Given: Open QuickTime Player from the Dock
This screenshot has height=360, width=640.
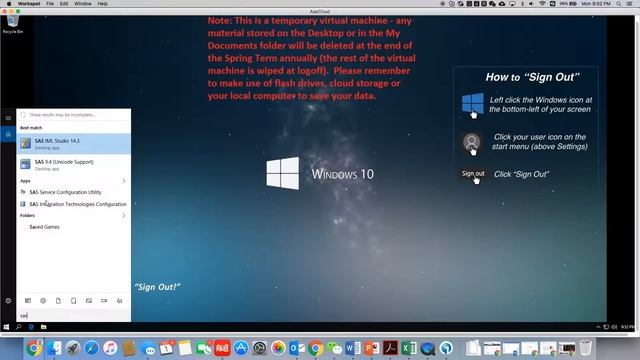Looking at the screenshot, I should pyautogui.click(x=427, y=348).
